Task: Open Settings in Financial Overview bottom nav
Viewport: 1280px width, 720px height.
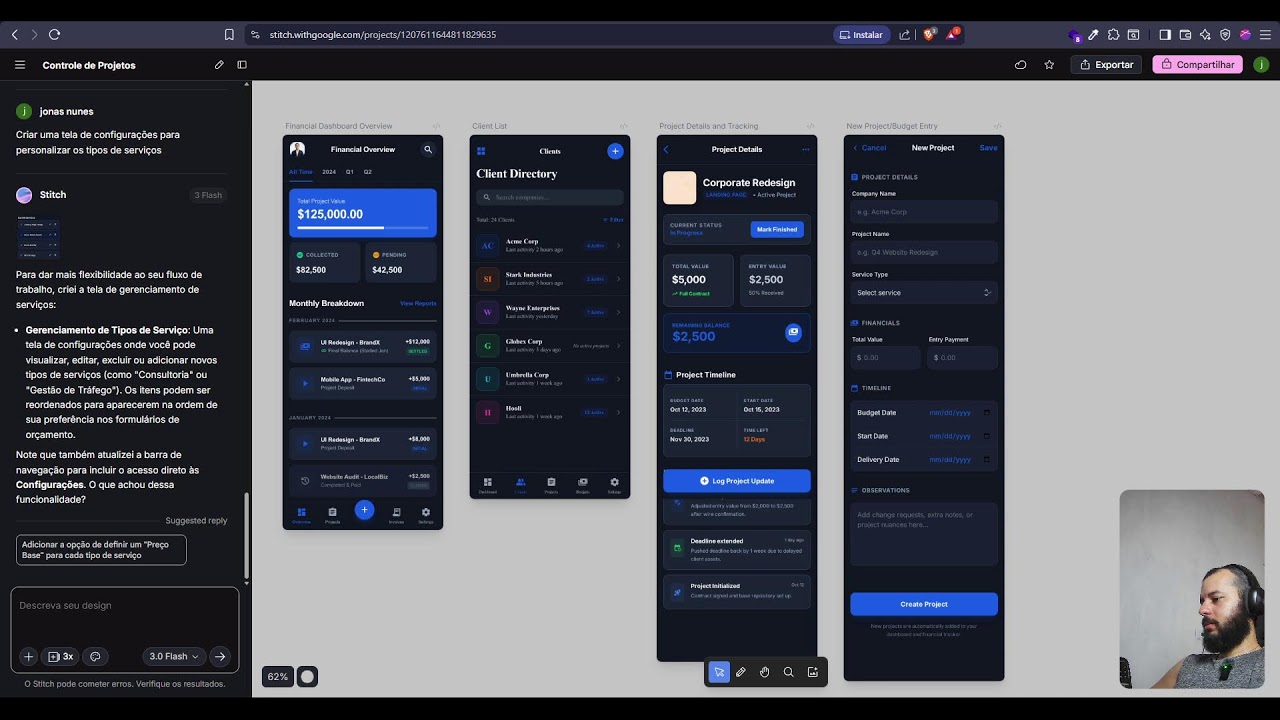Action: 426,515
